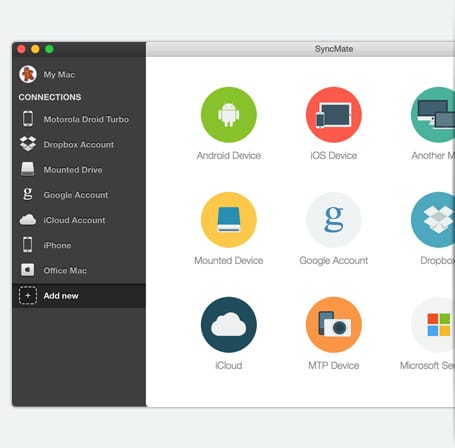Screen dimensions: 455x448
Task: Select Motorola Droid Turbo connection label
Action: point(86,119)
